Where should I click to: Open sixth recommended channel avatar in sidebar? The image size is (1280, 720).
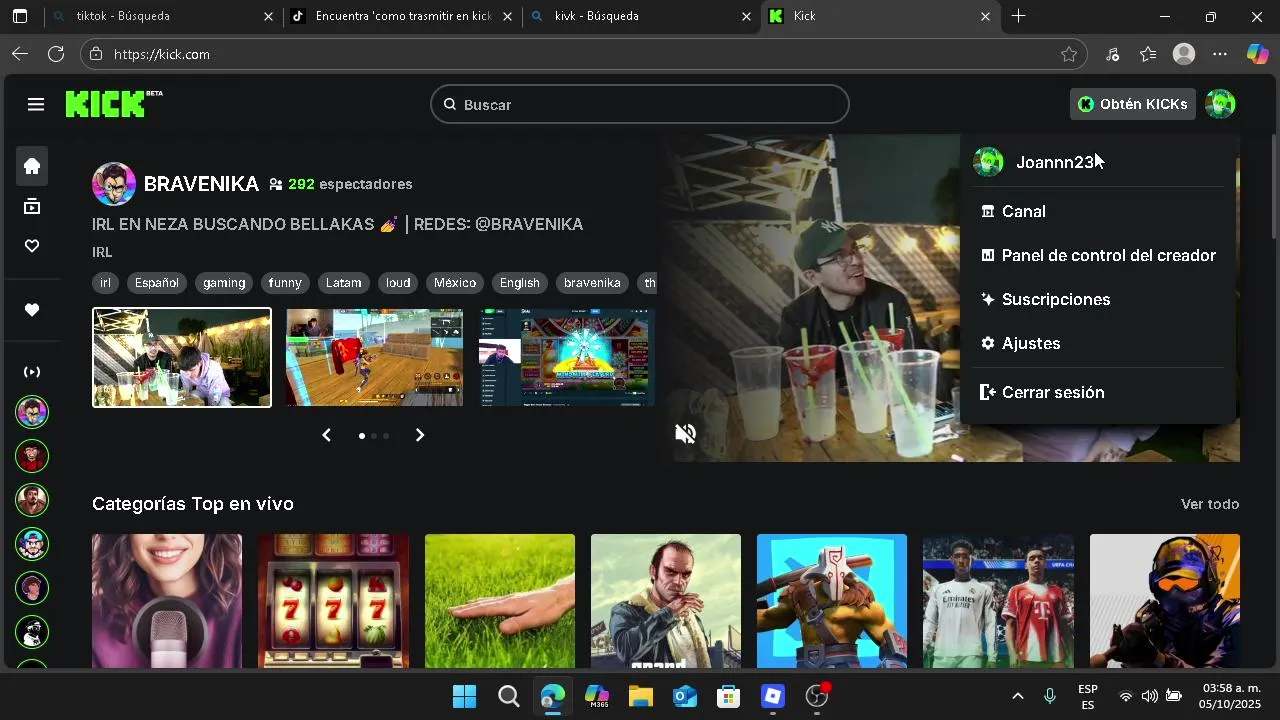tap(32, 632)
